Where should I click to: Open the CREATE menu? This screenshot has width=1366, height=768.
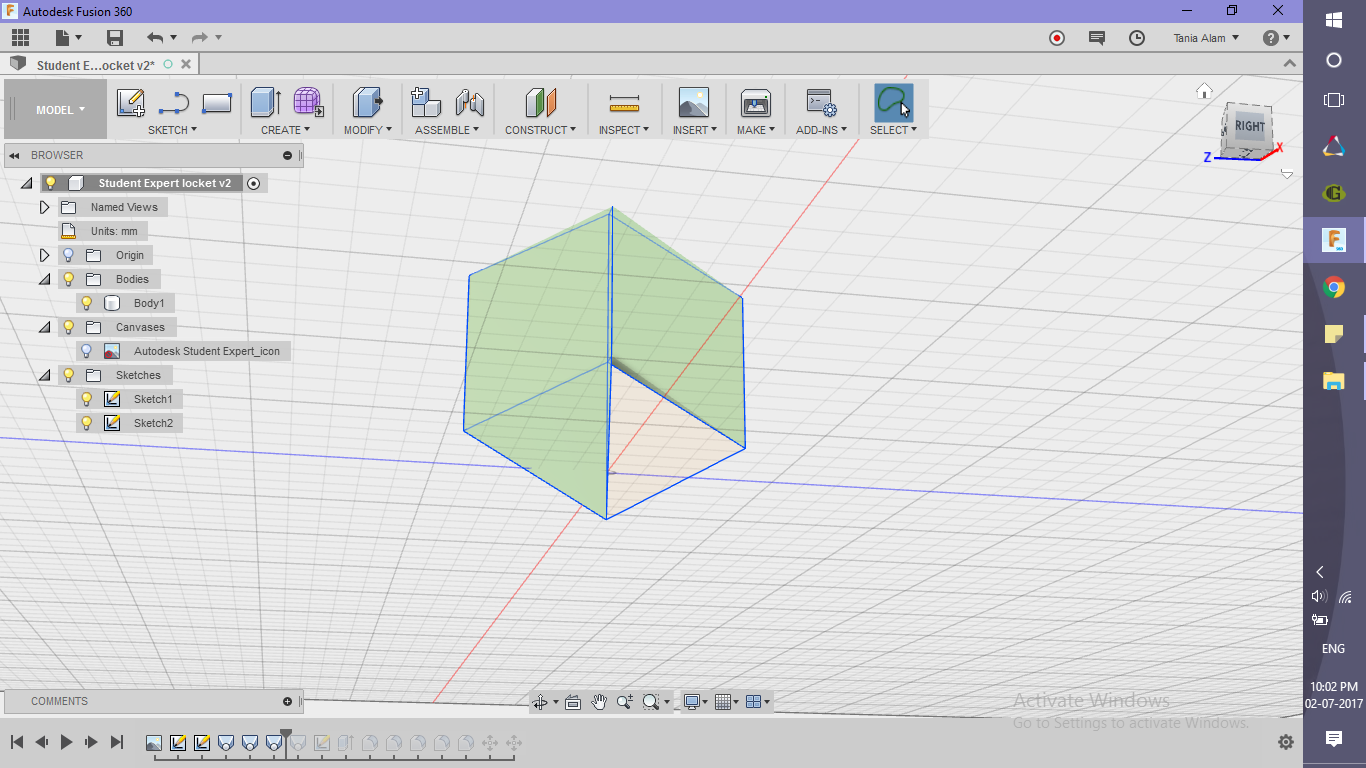(285, 130)
